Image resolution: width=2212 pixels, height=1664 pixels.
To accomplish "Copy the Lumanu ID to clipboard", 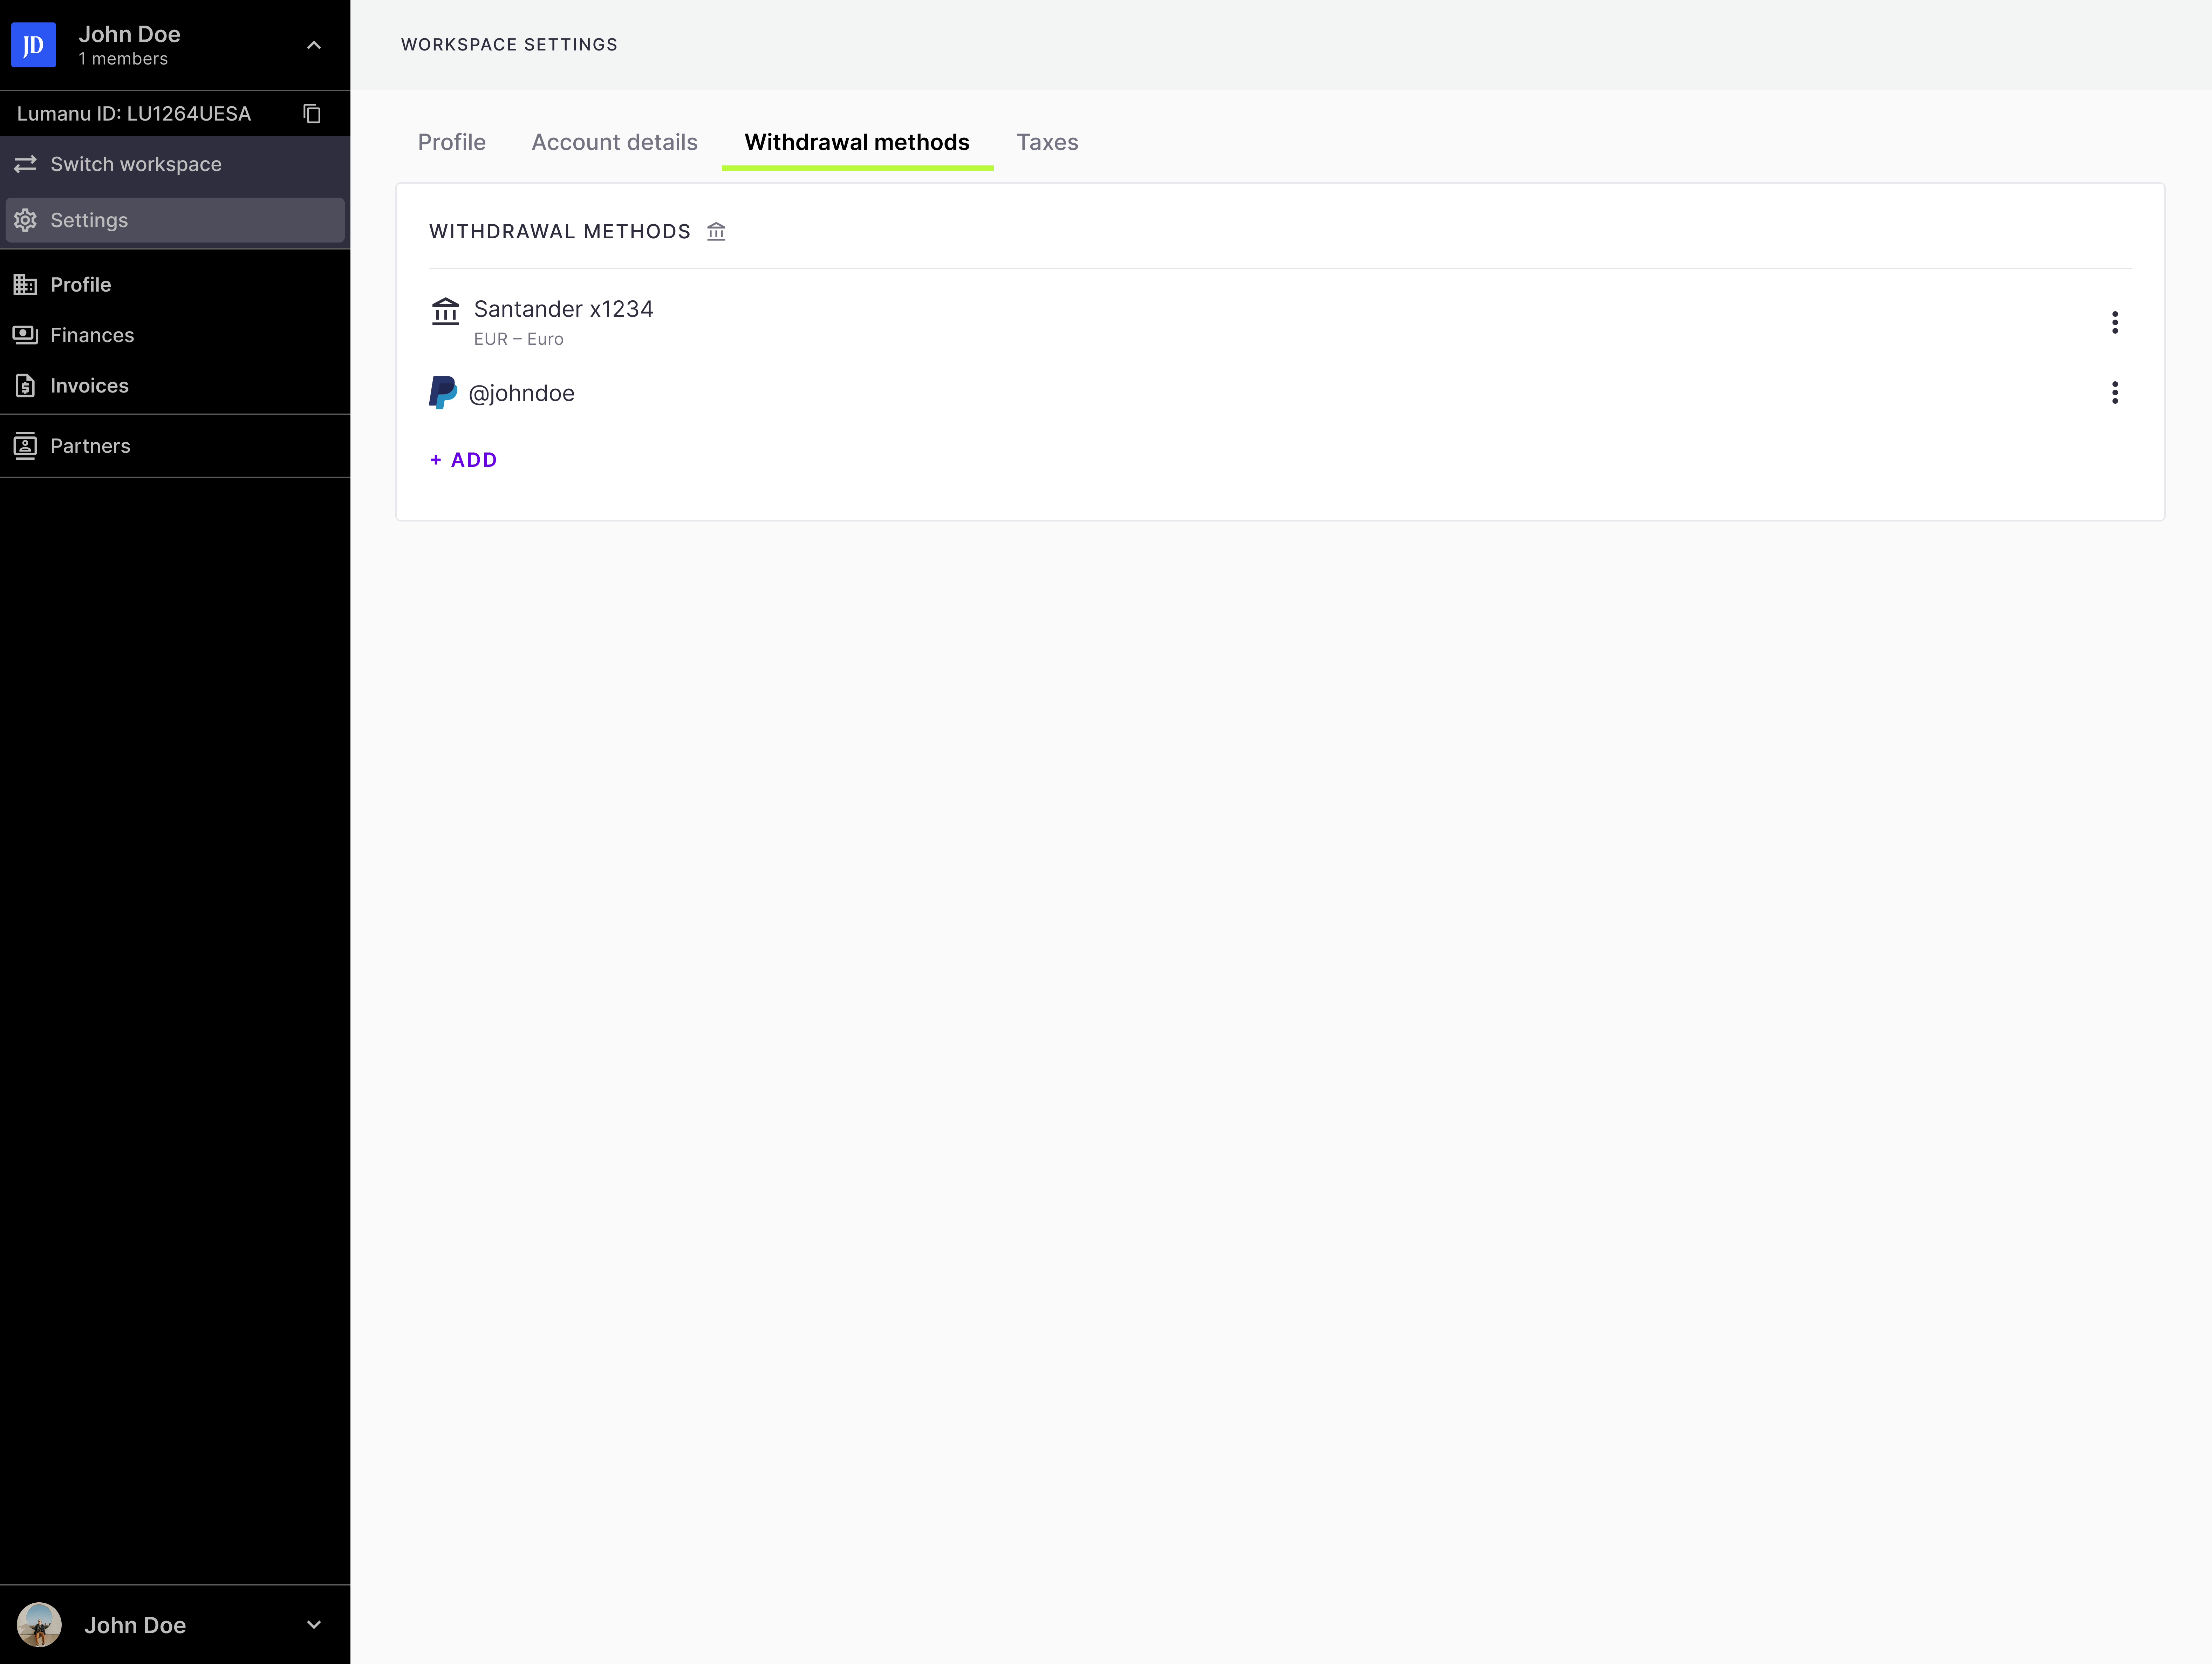I will point(312,114).
